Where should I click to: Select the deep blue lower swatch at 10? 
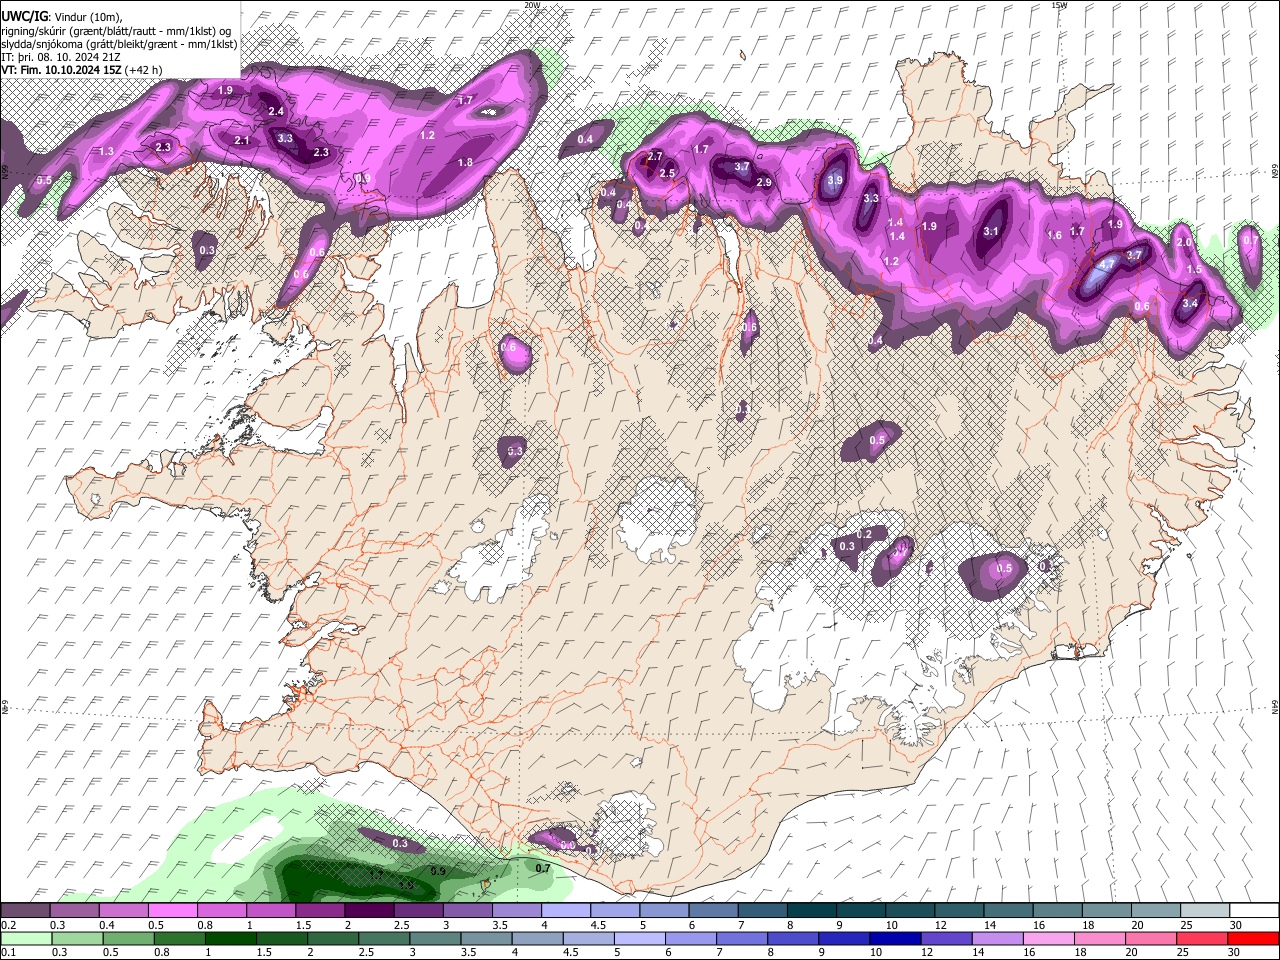pos(894,938)
